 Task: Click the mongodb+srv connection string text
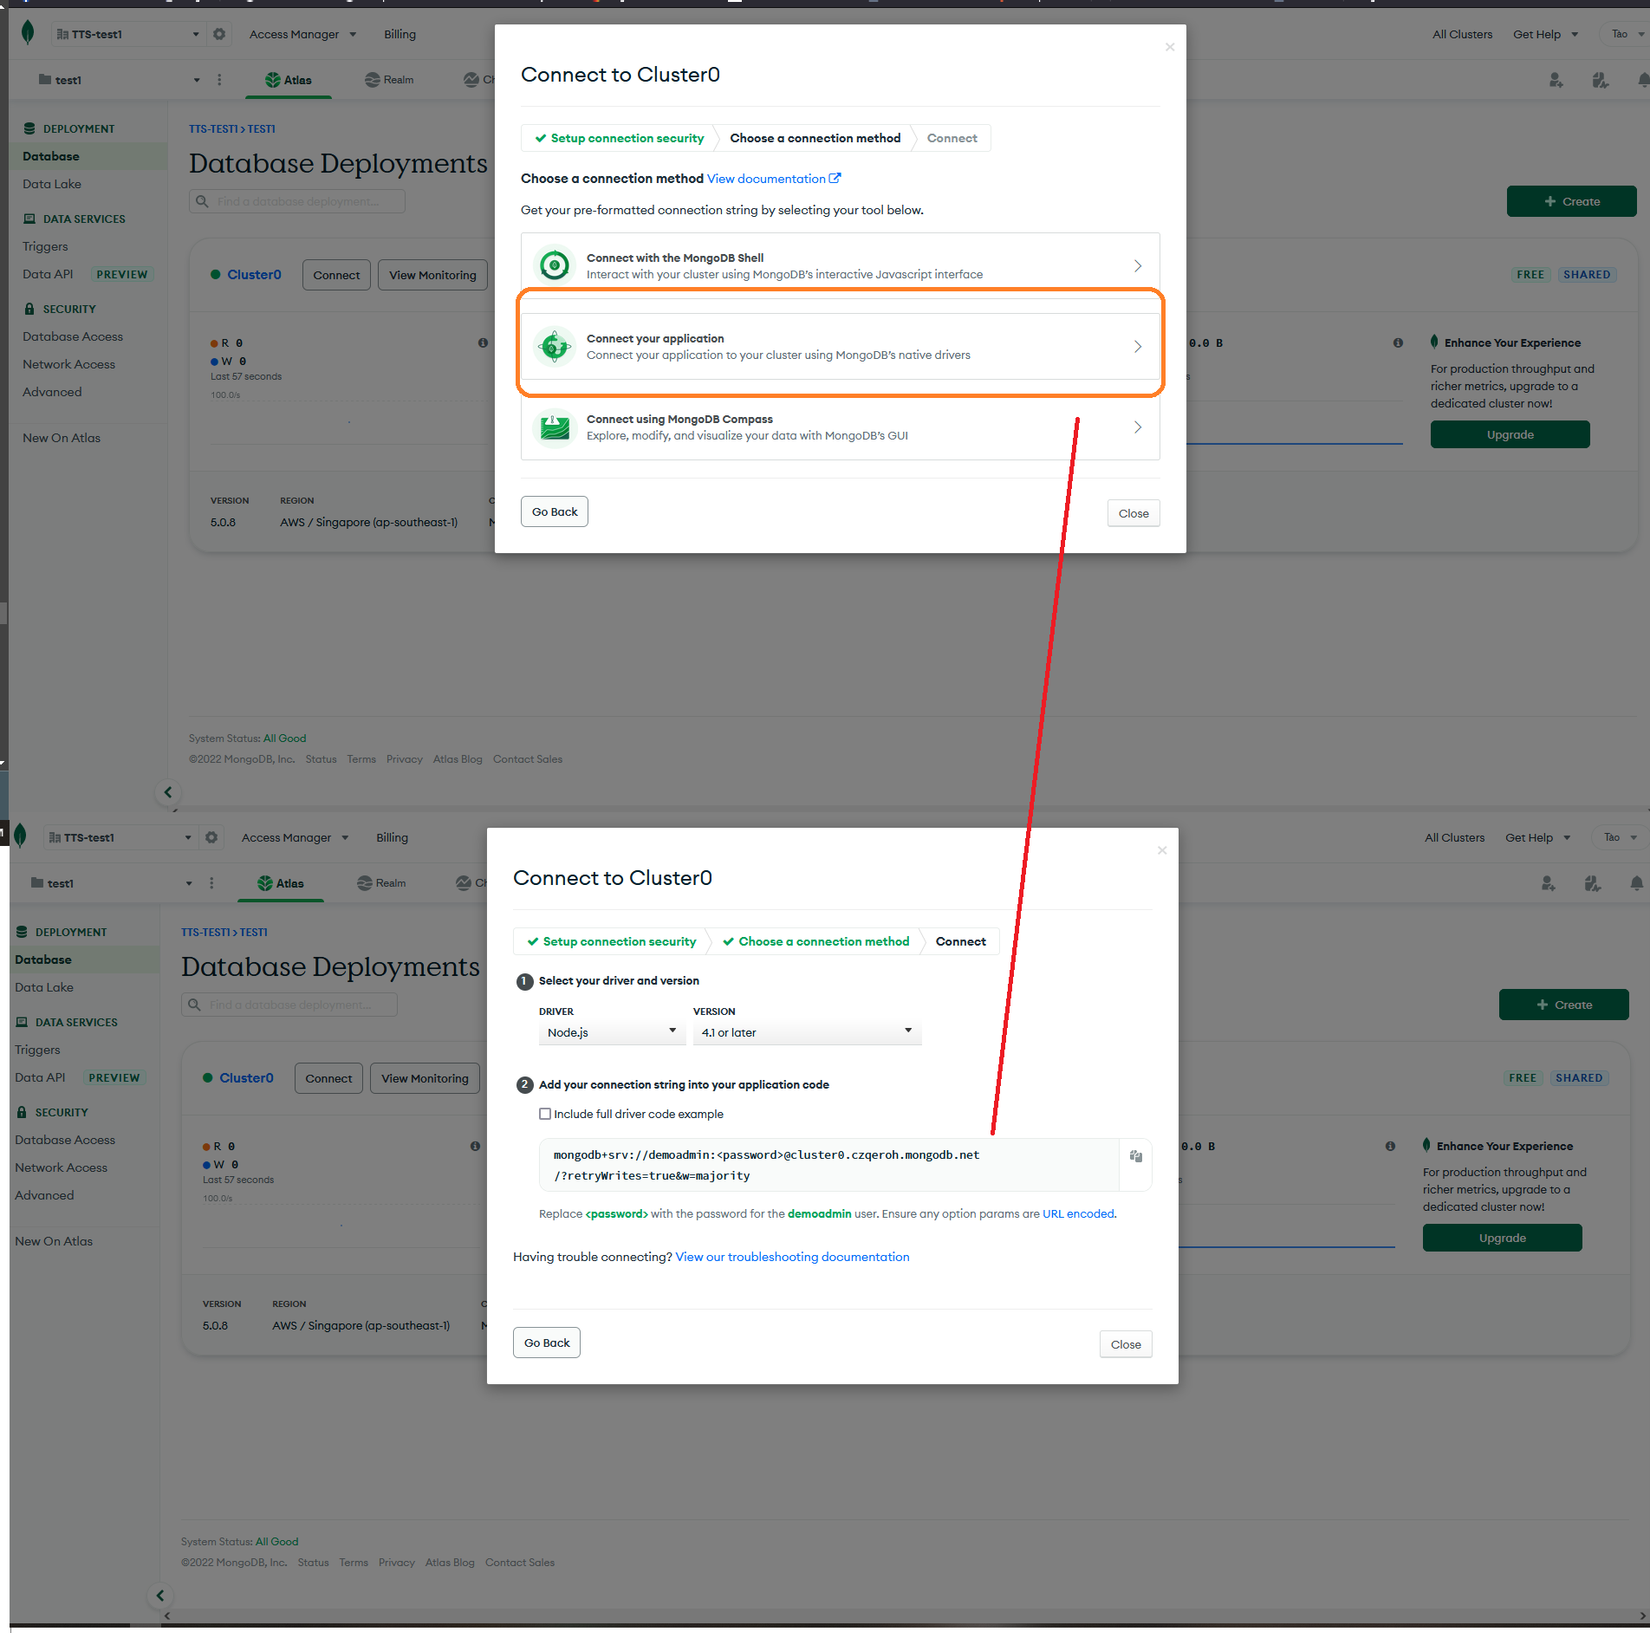point(767,1165)
